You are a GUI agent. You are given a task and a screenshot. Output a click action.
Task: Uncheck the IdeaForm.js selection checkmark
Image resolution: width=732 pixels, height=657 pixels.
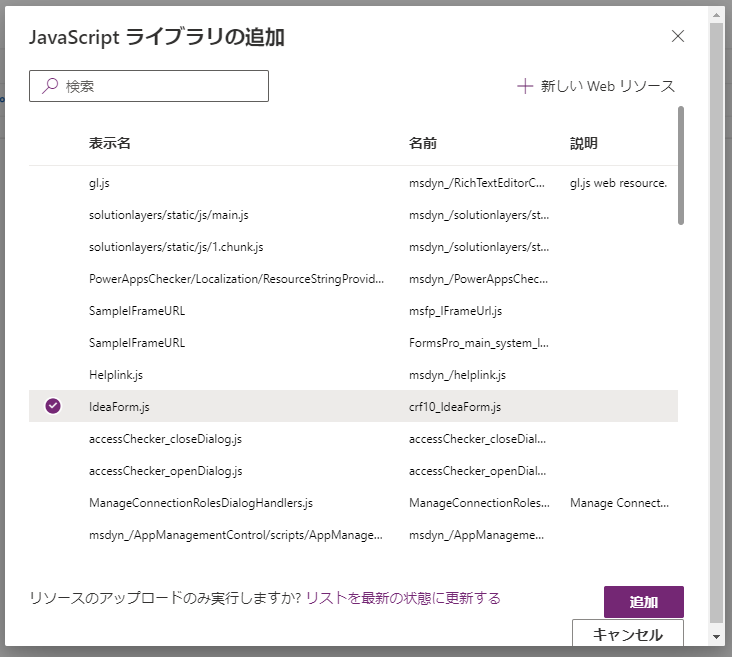coord(53,406)
